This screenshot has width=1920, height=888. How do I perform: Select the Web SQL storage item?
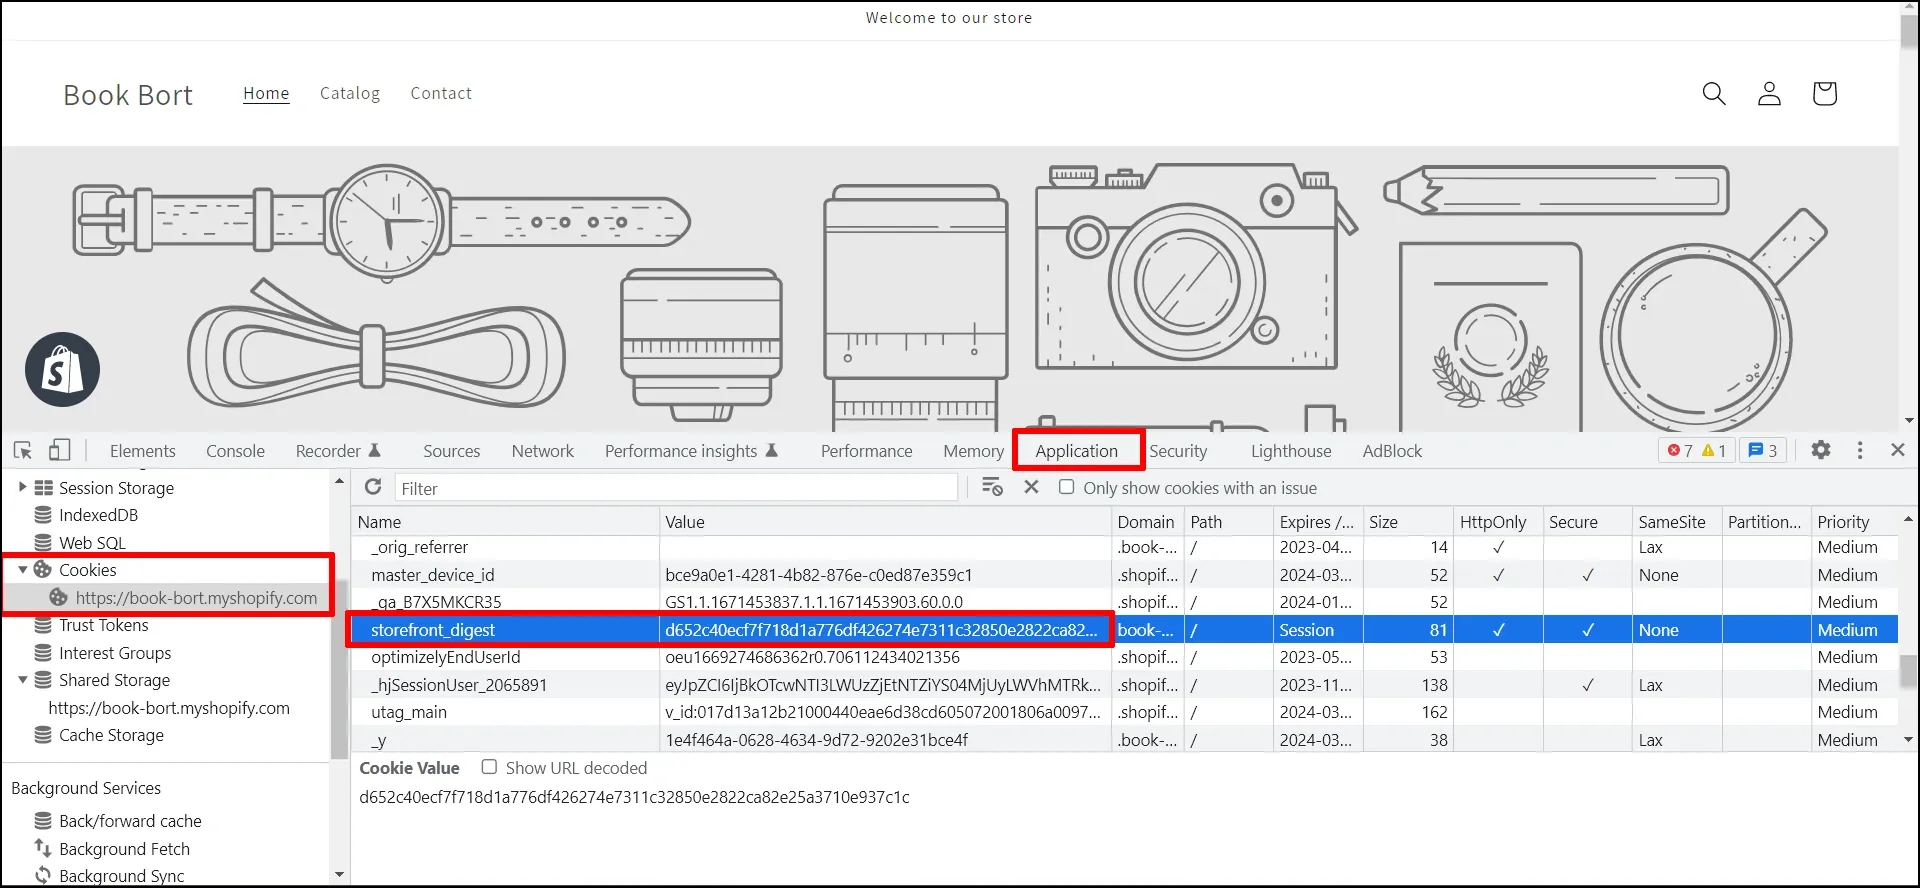click(x=92, y=543)
